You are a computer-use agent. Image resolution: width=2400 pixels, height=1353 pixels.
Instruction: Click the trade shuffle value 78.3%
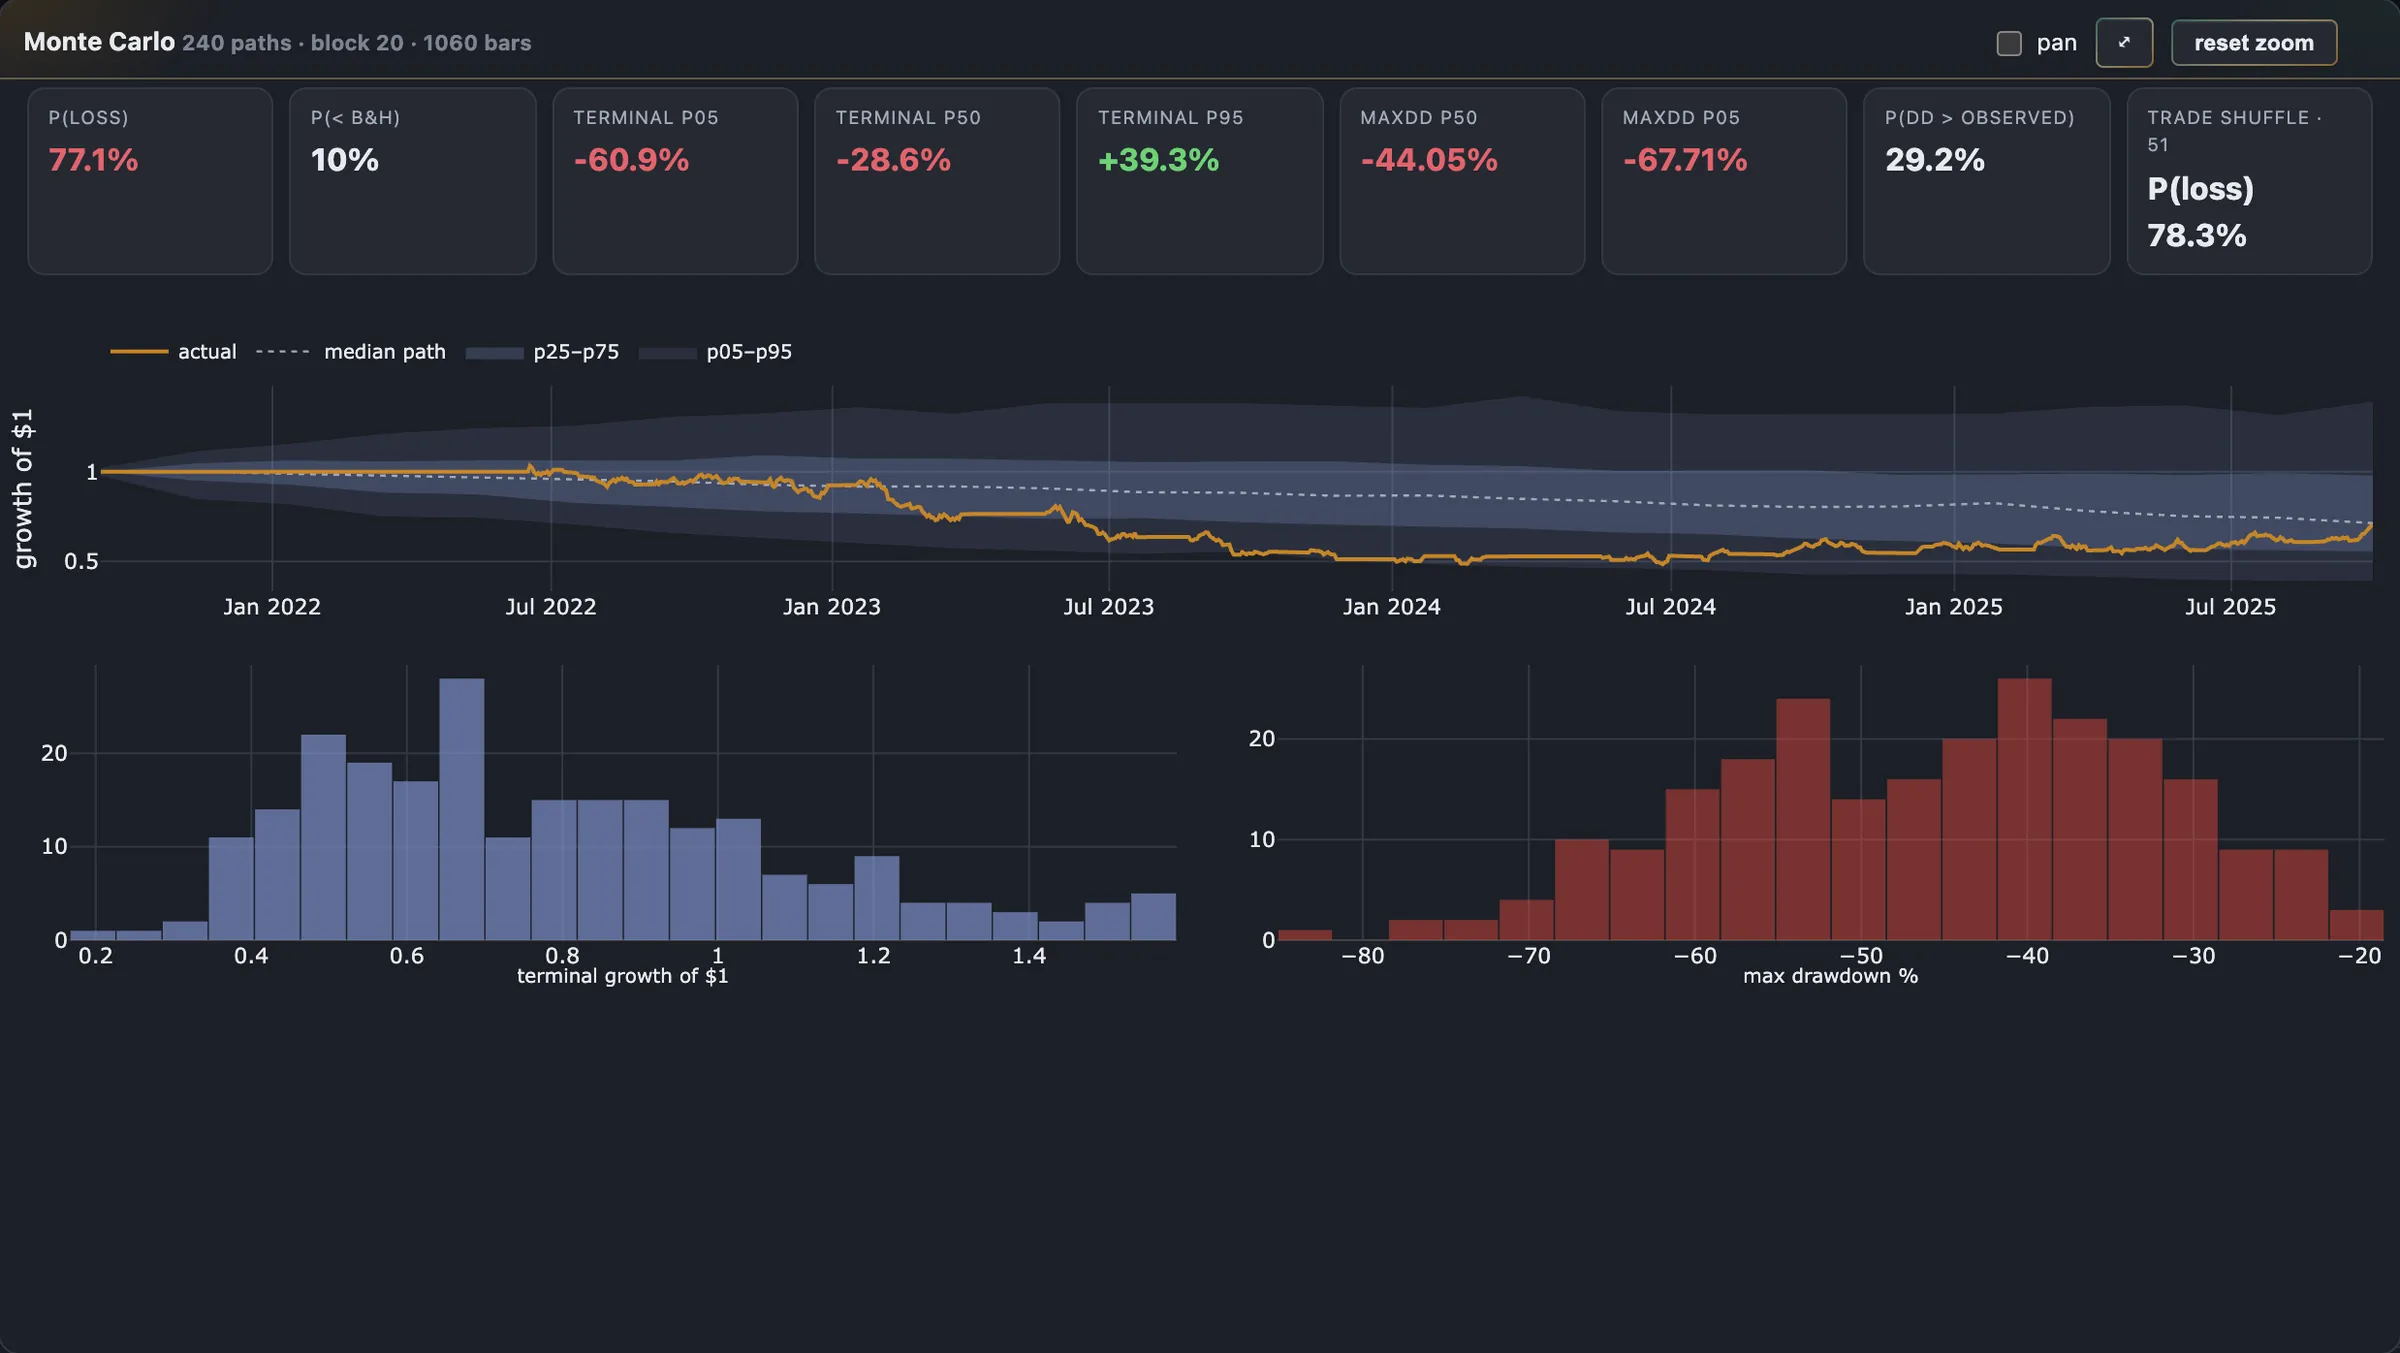(2197, 236)
